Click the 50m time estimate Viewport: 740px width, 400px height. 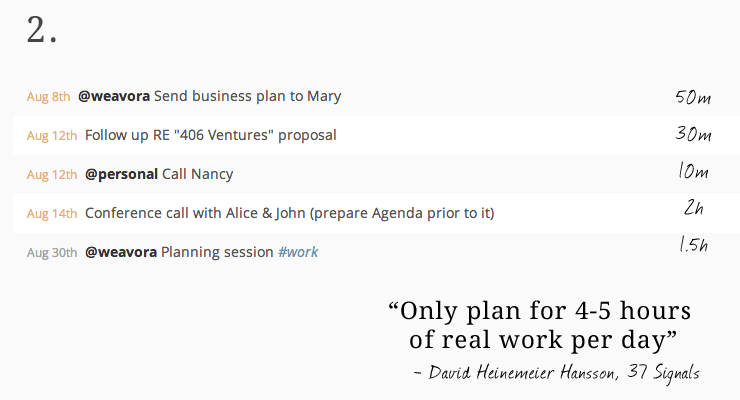[x=693, y=97]
